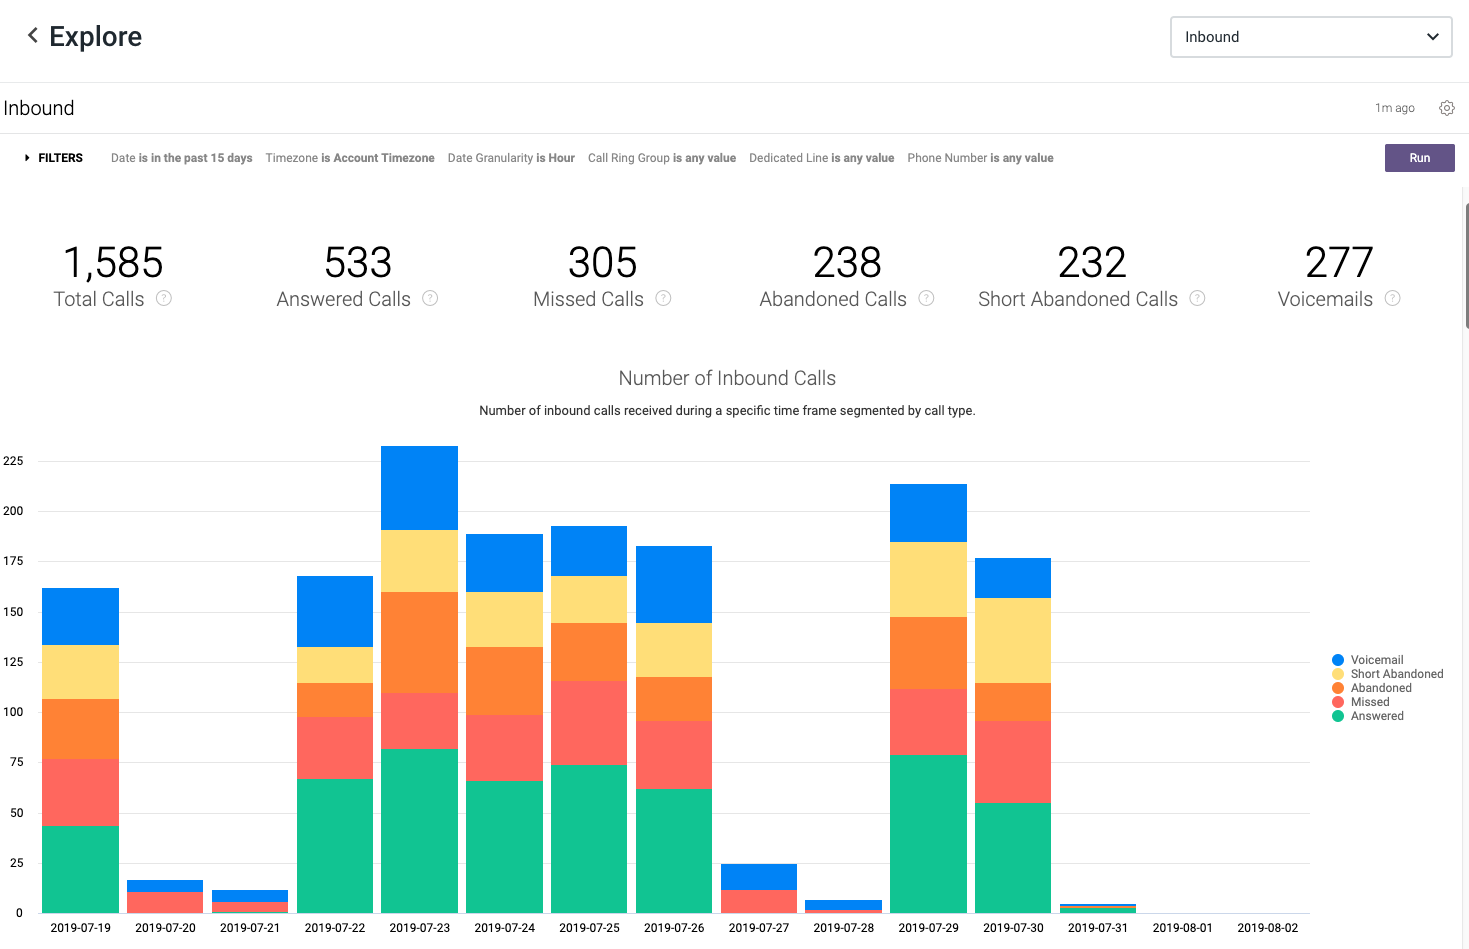Show help tooltip for Total Calls

(x=164, y=298)
